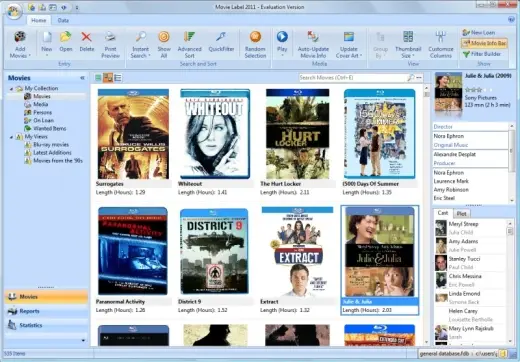Select the District 9 cover thumbnail
520x362 pixels.
214,251
